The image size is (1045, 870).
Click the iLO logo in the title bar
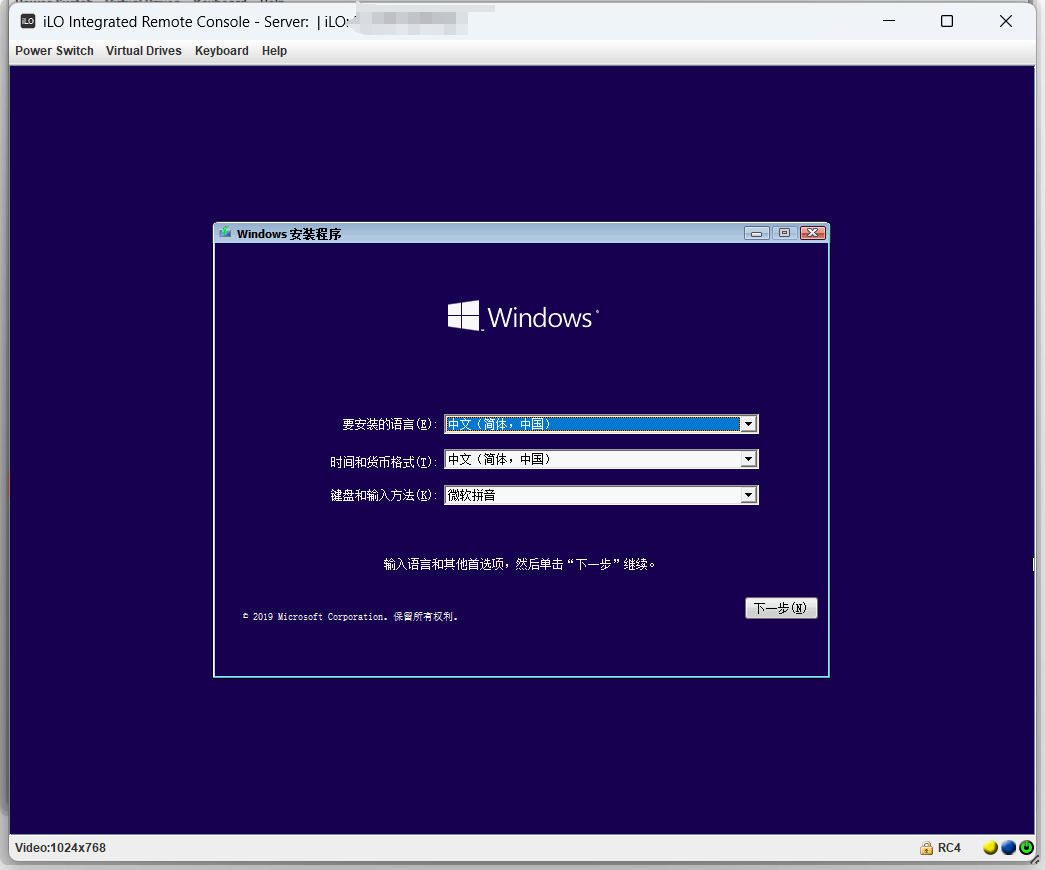[x=28, y=22]
